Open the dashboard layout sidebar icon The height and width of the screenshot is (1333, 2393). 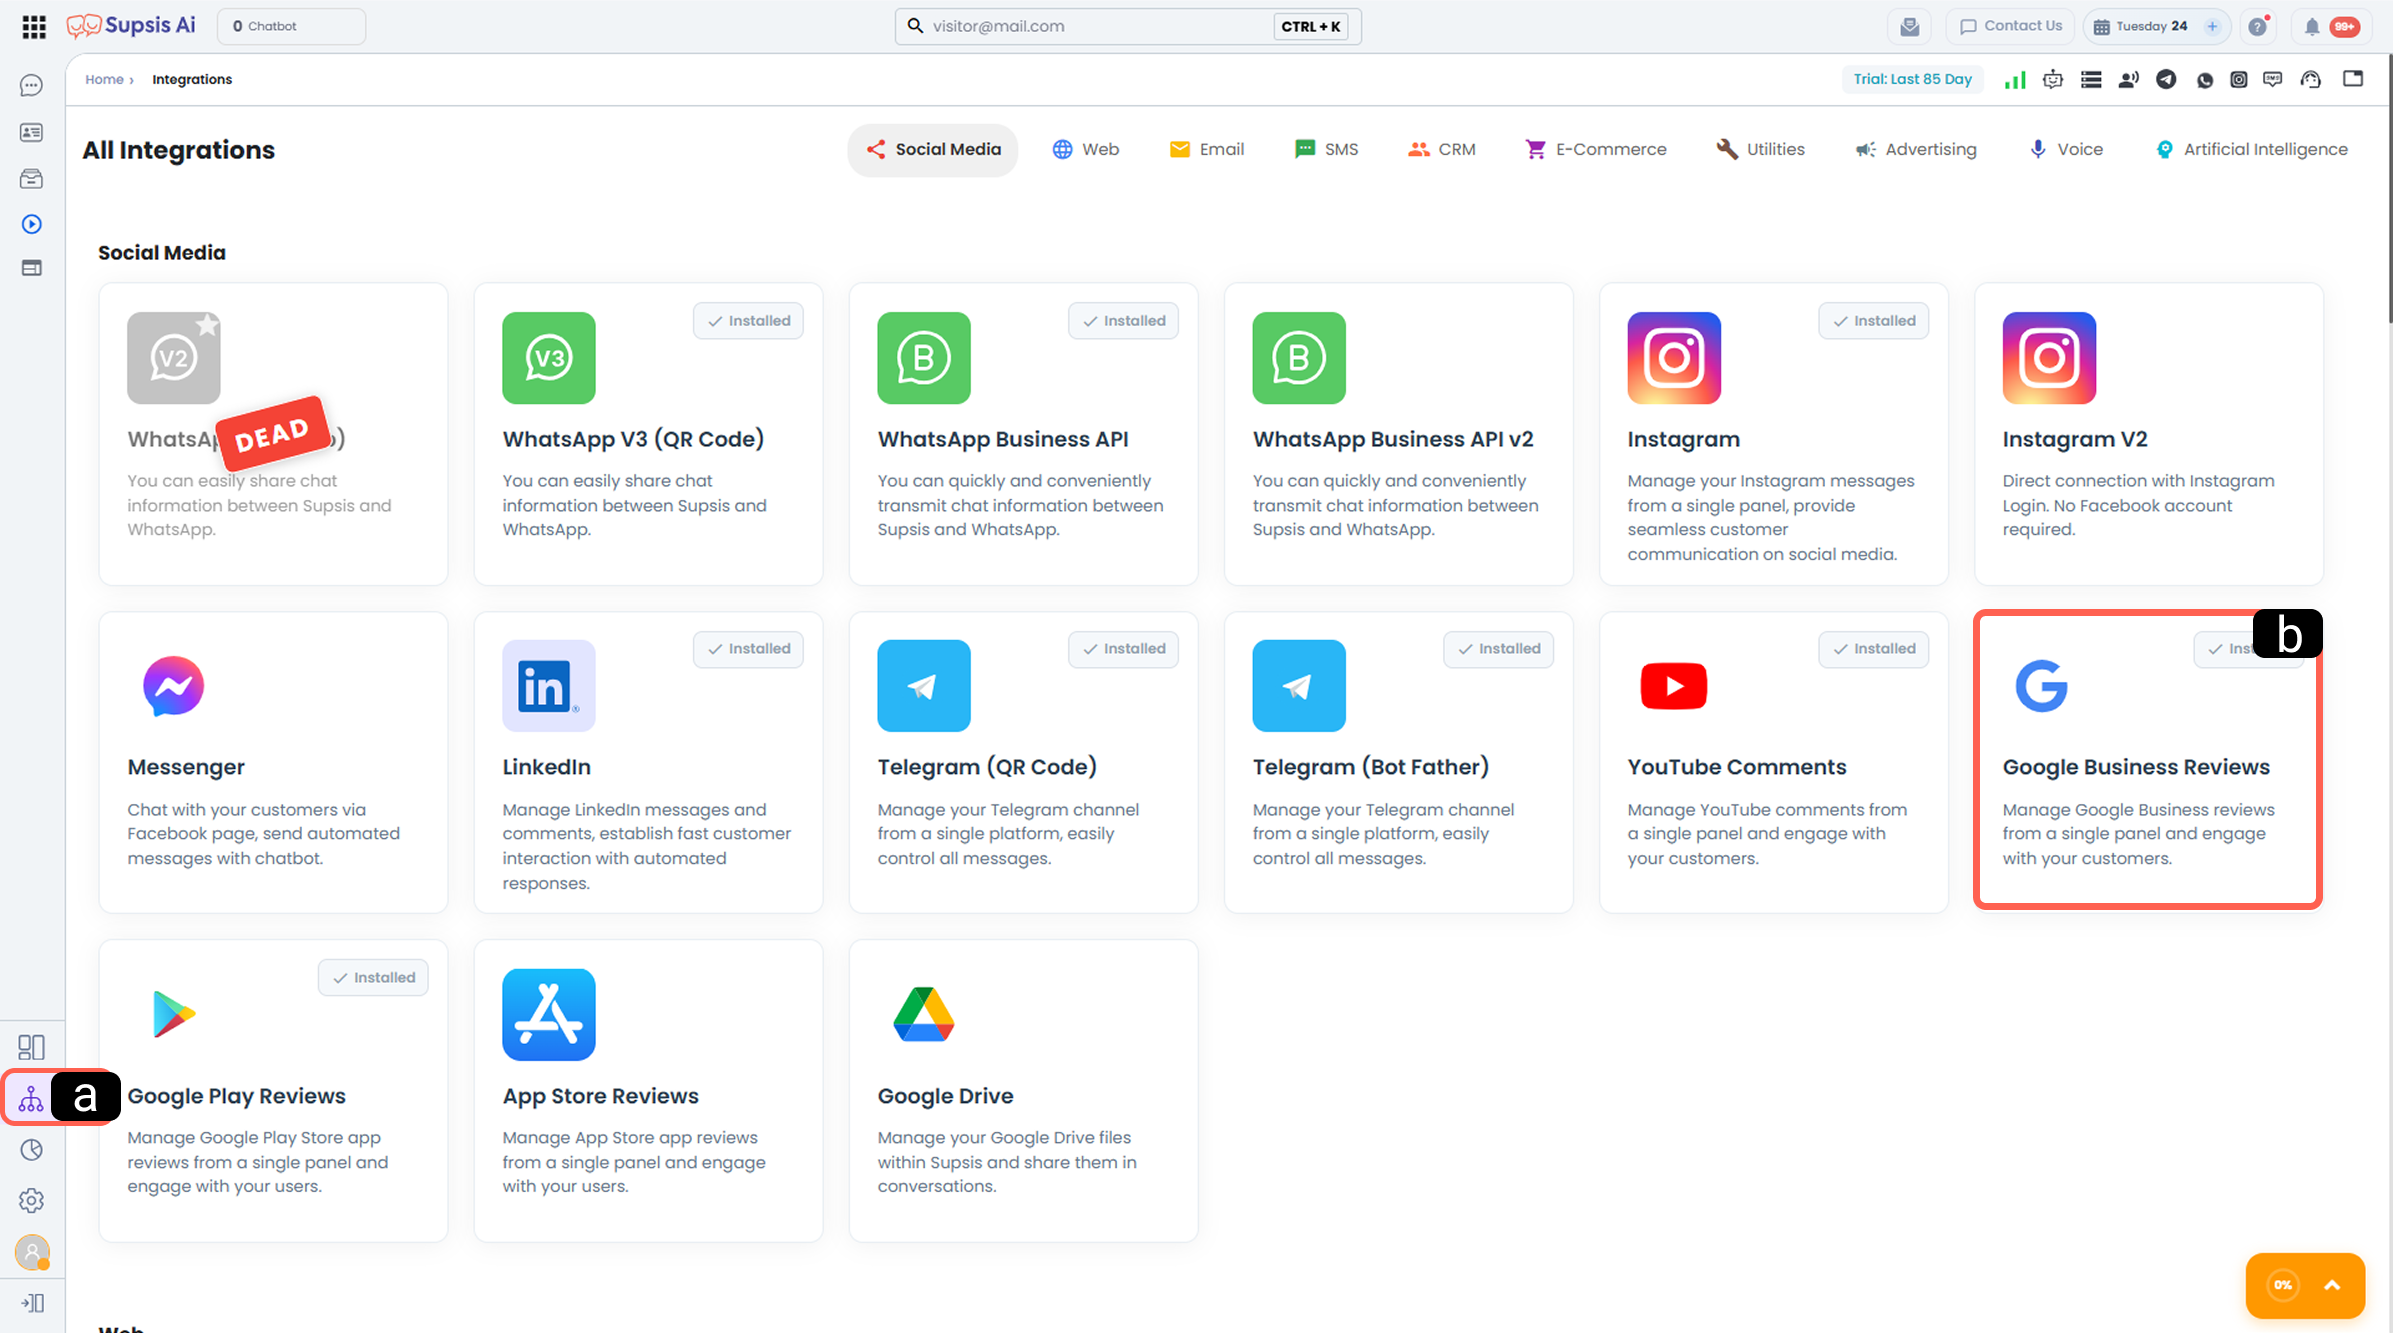click(x=32, y=1047)
